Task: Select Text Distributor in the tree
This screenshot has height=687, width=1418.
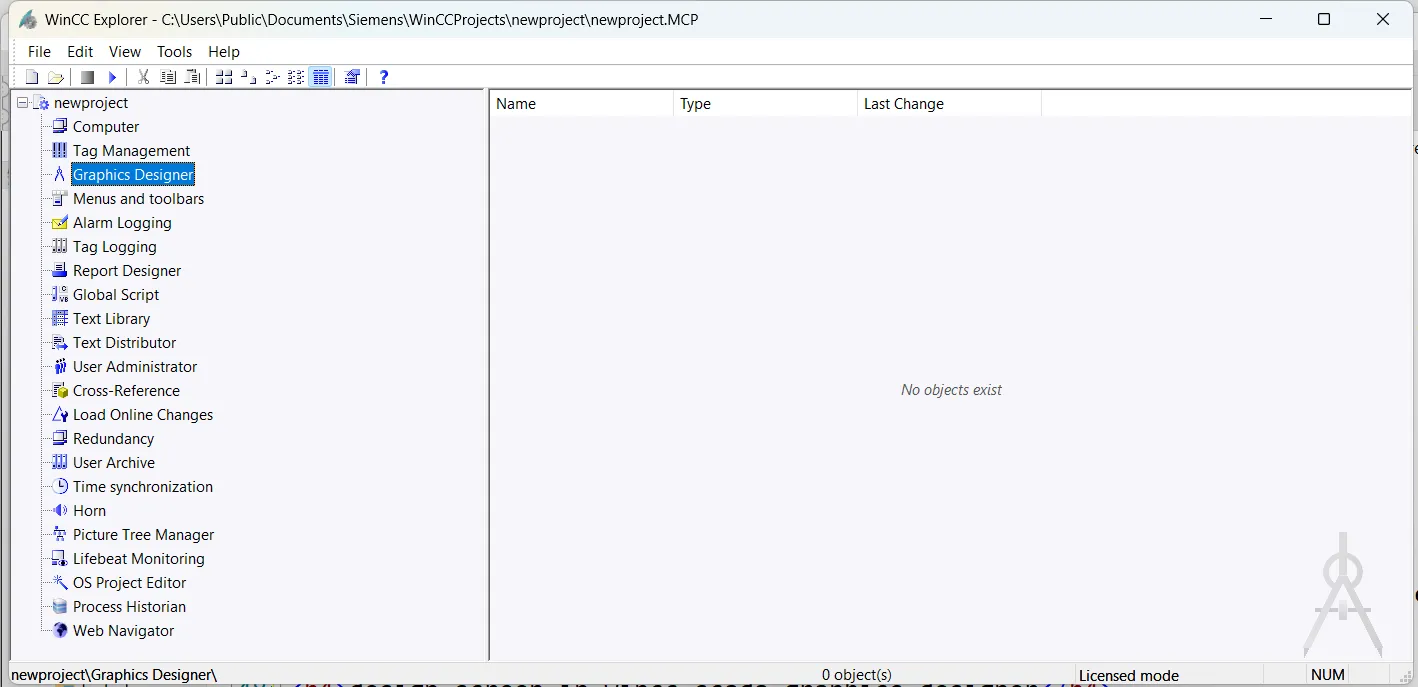Action: pyautogui.click(x=124, y=342)
